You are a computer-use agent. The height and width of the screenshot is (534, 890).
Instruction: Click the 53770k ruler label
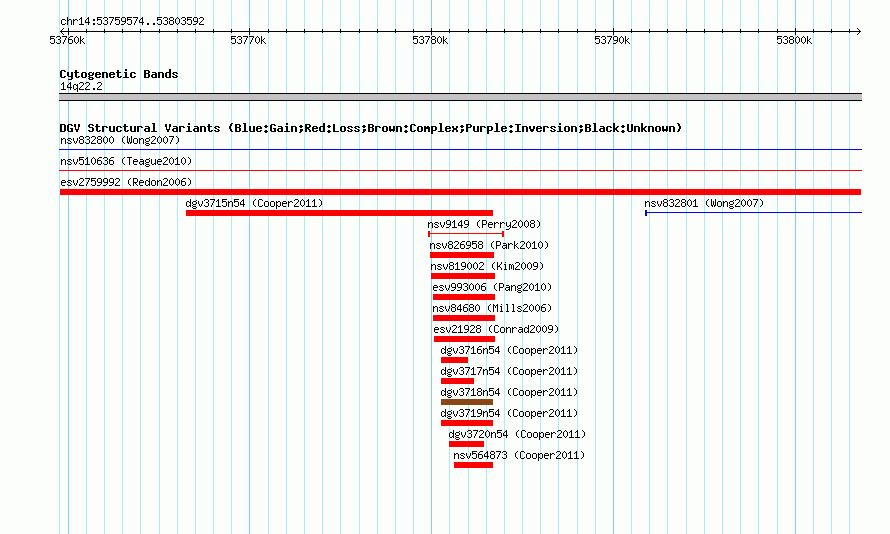pos(248,40)
